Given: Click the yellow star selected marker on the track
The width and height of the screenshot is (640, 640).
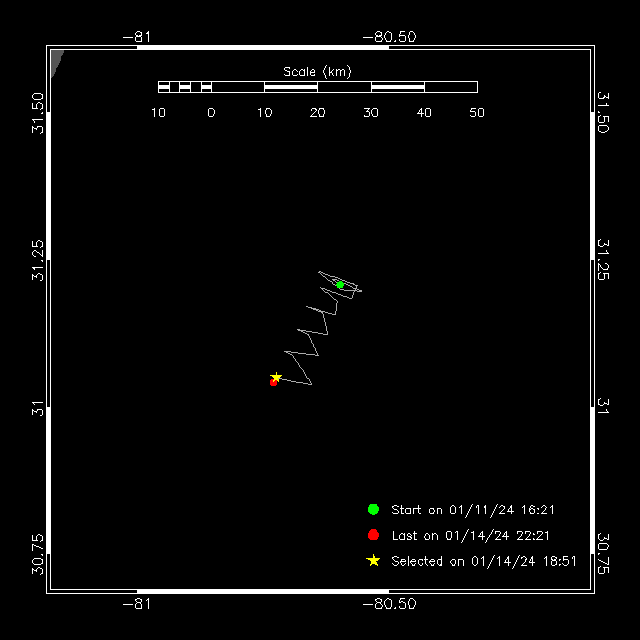Looking at the screenshot, I should [276, 377].
